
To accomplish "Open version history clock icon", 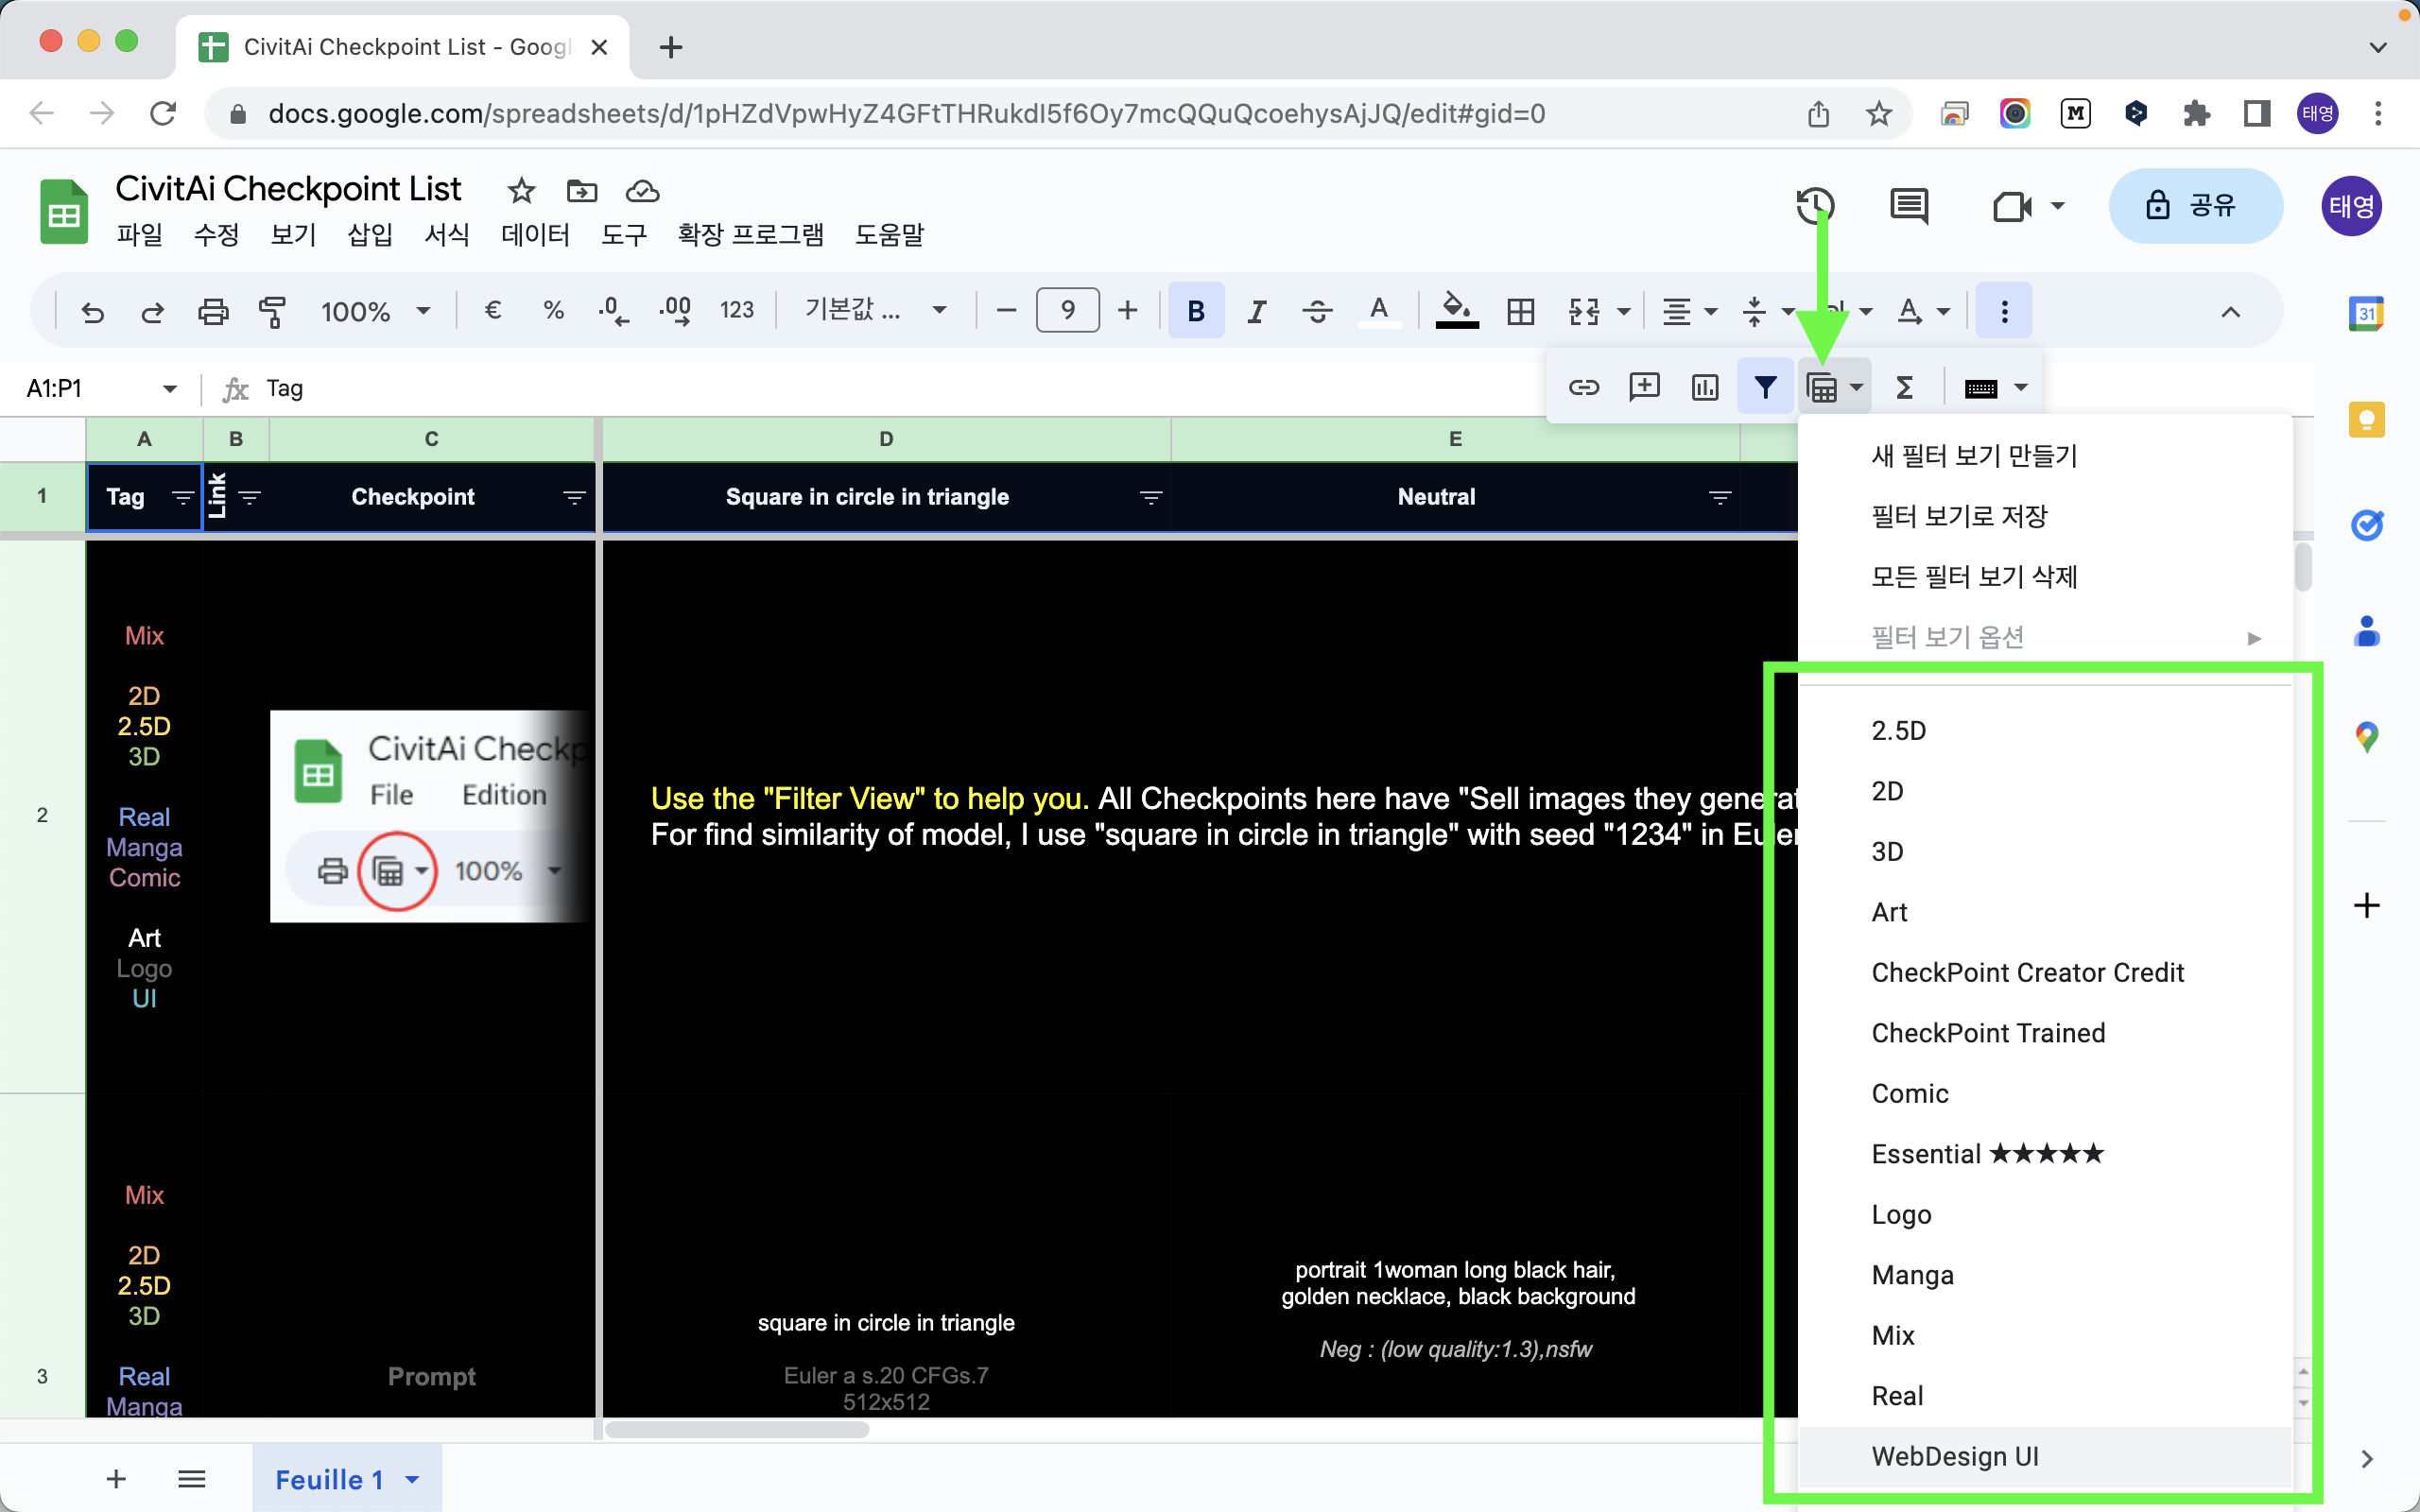I will coord(1815,206).
